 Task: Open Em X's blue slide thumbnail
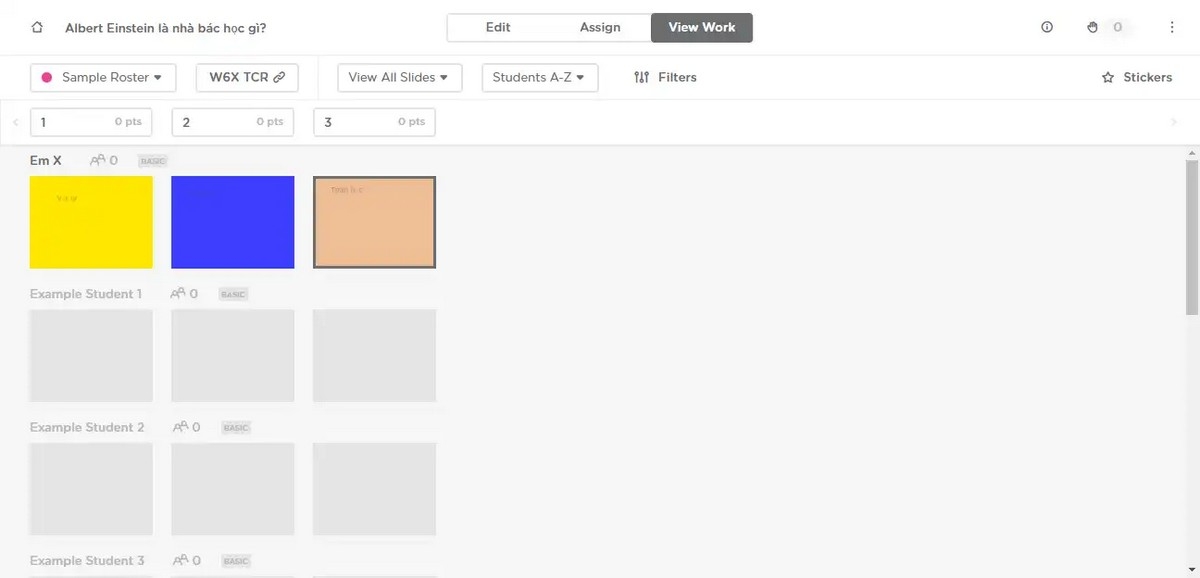(233, 222)
